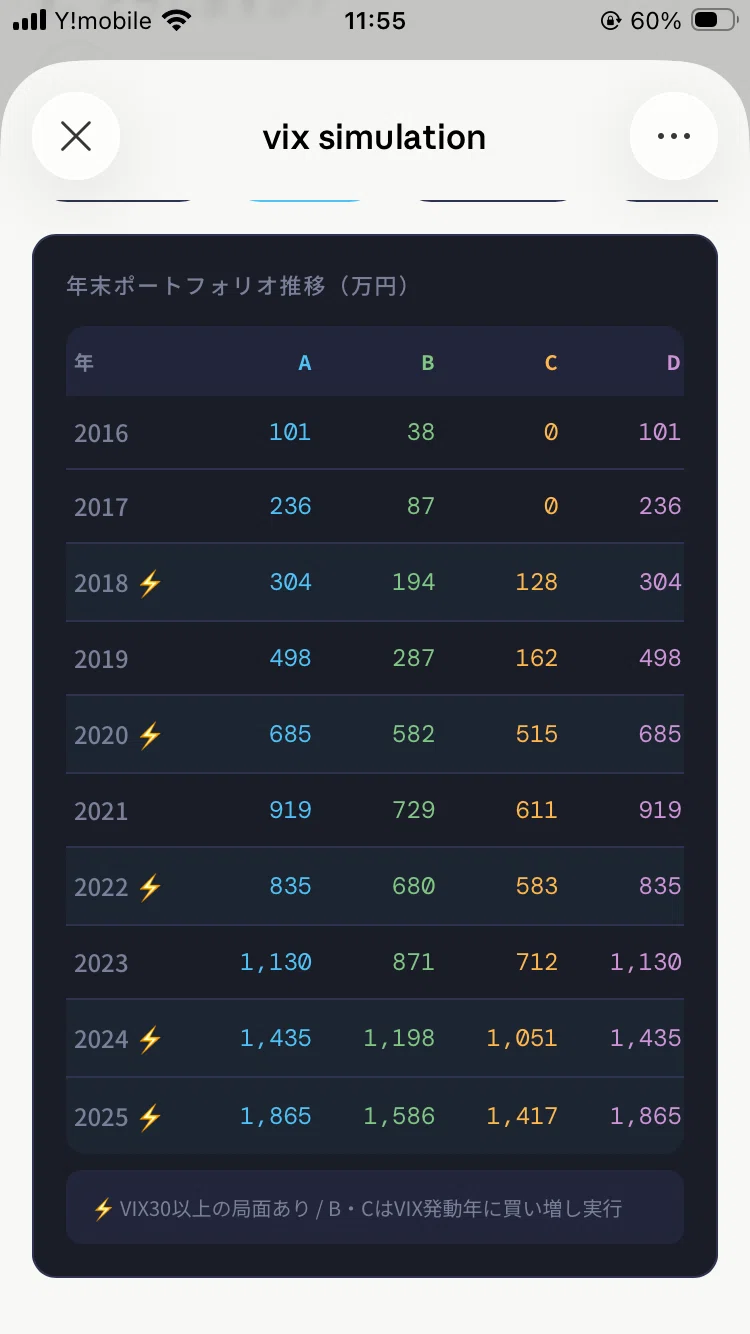This screenshot has height=1334, width=750.
Task: Tap the lightning icon beside 2022
Action: 149,887
